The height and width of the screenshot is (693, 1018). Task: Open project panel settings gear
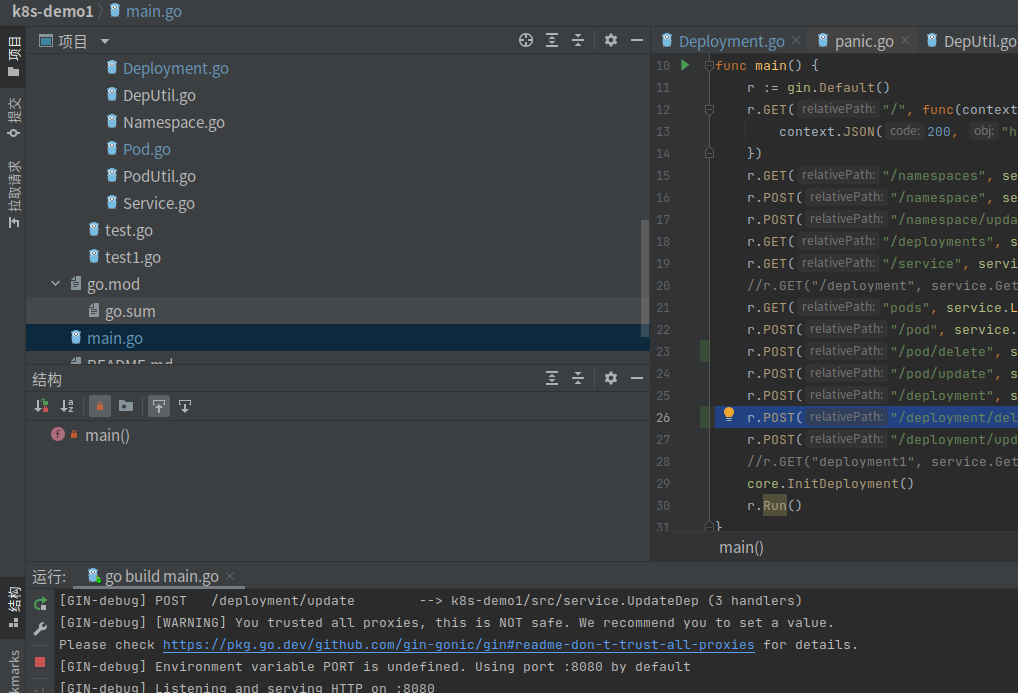tap(611, 40)
